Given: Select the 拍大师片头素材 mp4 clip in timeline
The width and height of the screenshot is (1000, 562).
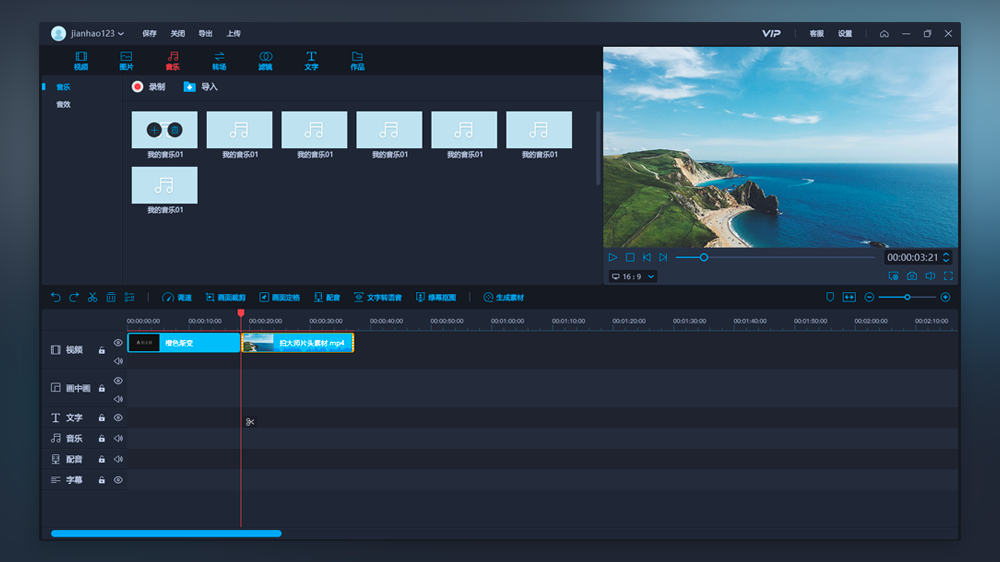Looking at the screenshot, I should pos(298,343).
